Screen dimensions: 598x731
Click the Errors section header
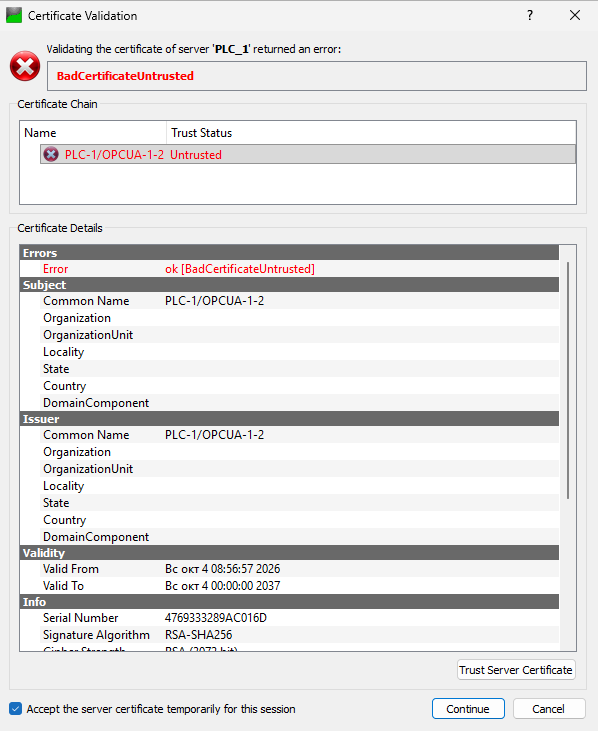(x=289, y=253)
